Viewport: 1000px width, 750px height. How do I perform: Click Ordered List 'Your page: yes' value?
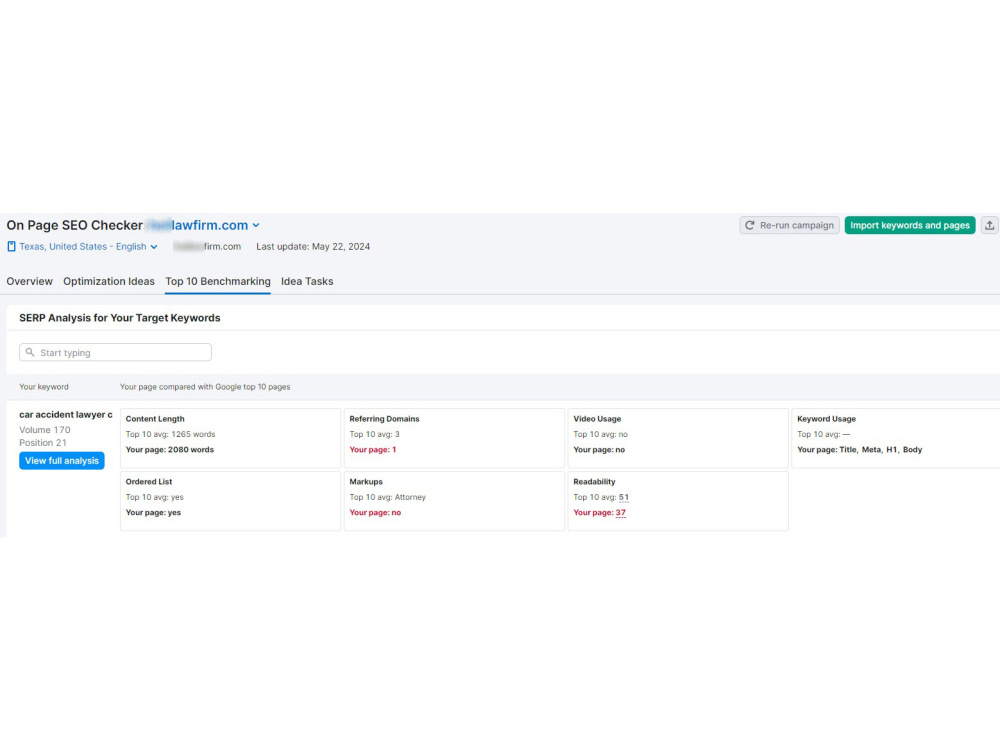point(153,512)
